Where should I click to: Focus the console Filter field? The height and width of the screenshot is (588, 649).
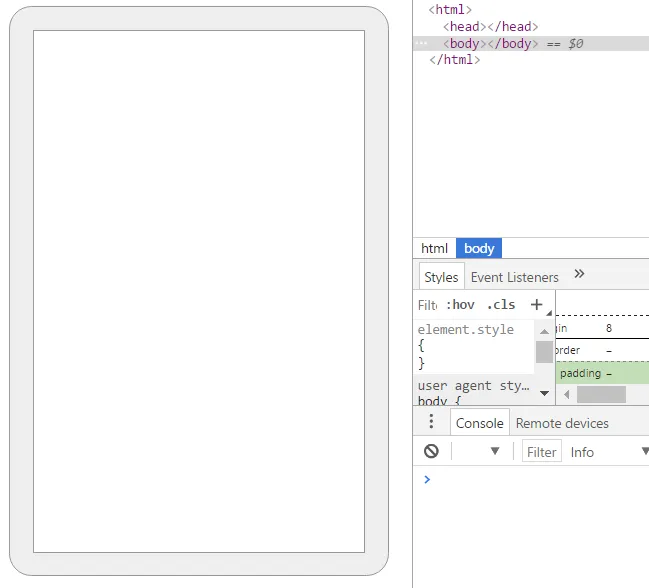[x=542, y=451]
